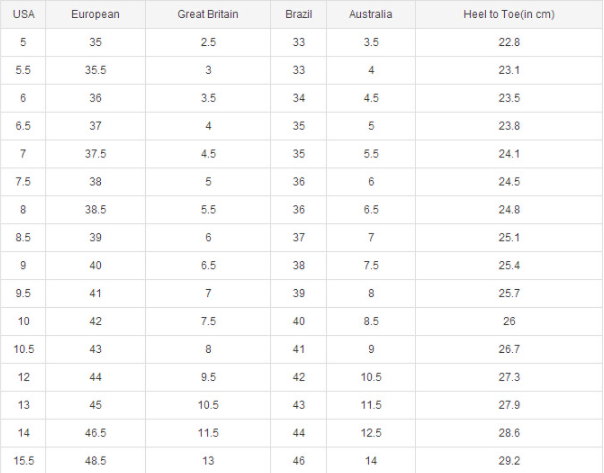The width and height of the screenshot is (604, 473).
Task: Select the 22.8 heel to toe cell
Action: (x=509, y=42)
